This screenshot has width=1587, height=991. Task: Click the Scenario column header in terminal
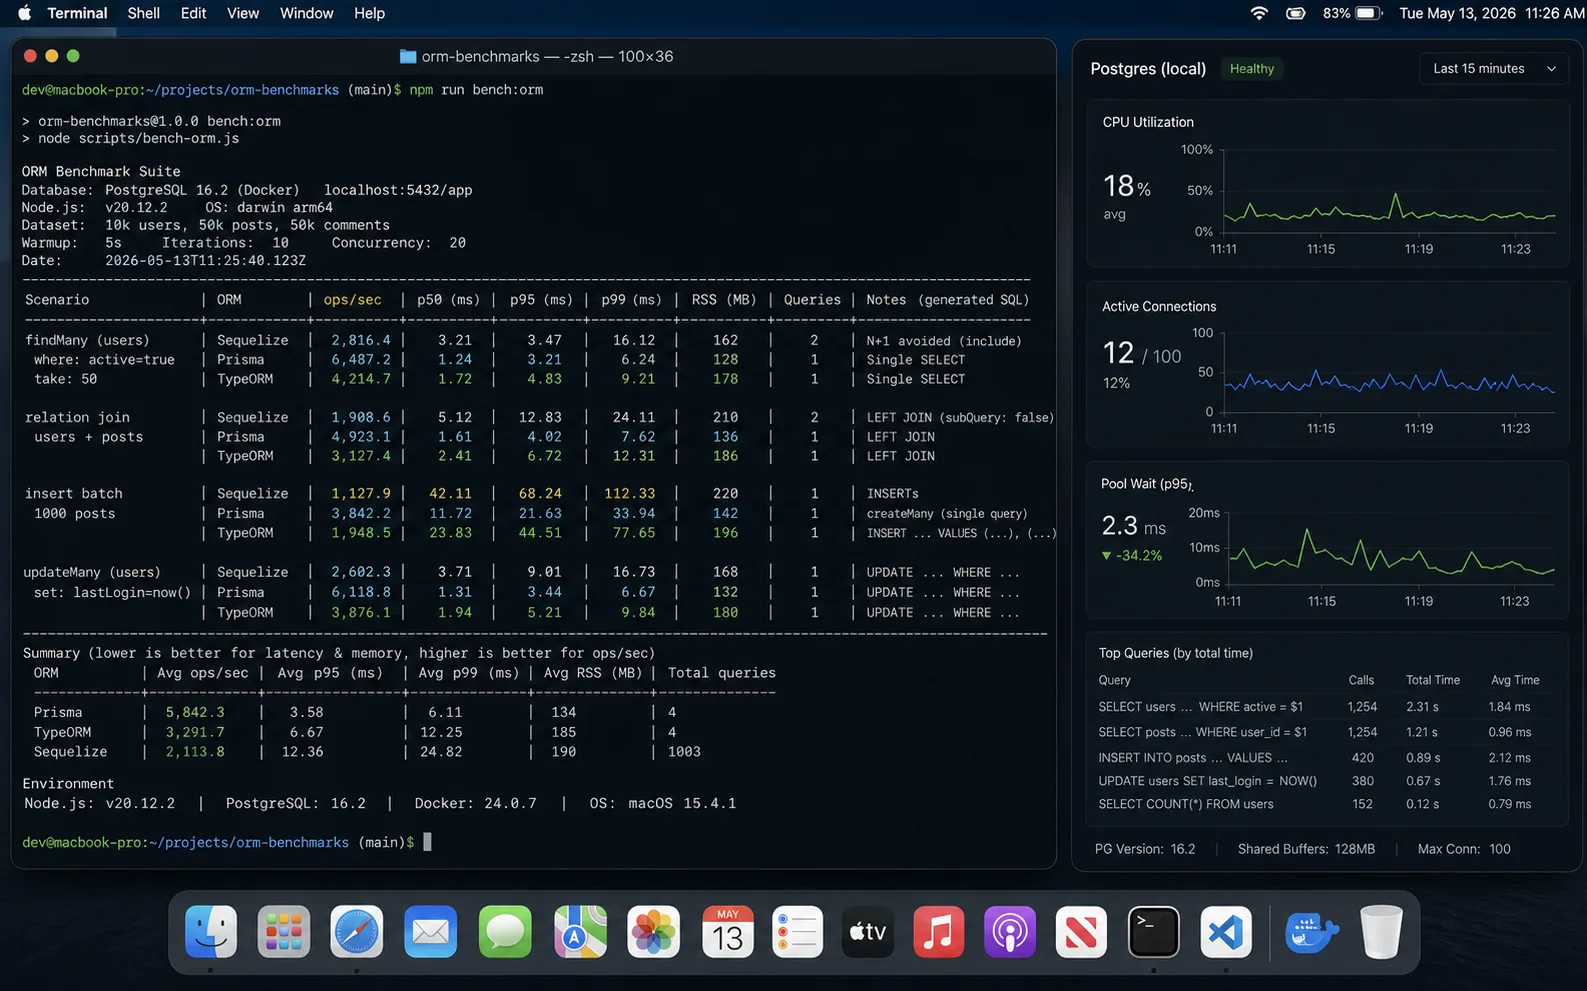pos(57,299)
